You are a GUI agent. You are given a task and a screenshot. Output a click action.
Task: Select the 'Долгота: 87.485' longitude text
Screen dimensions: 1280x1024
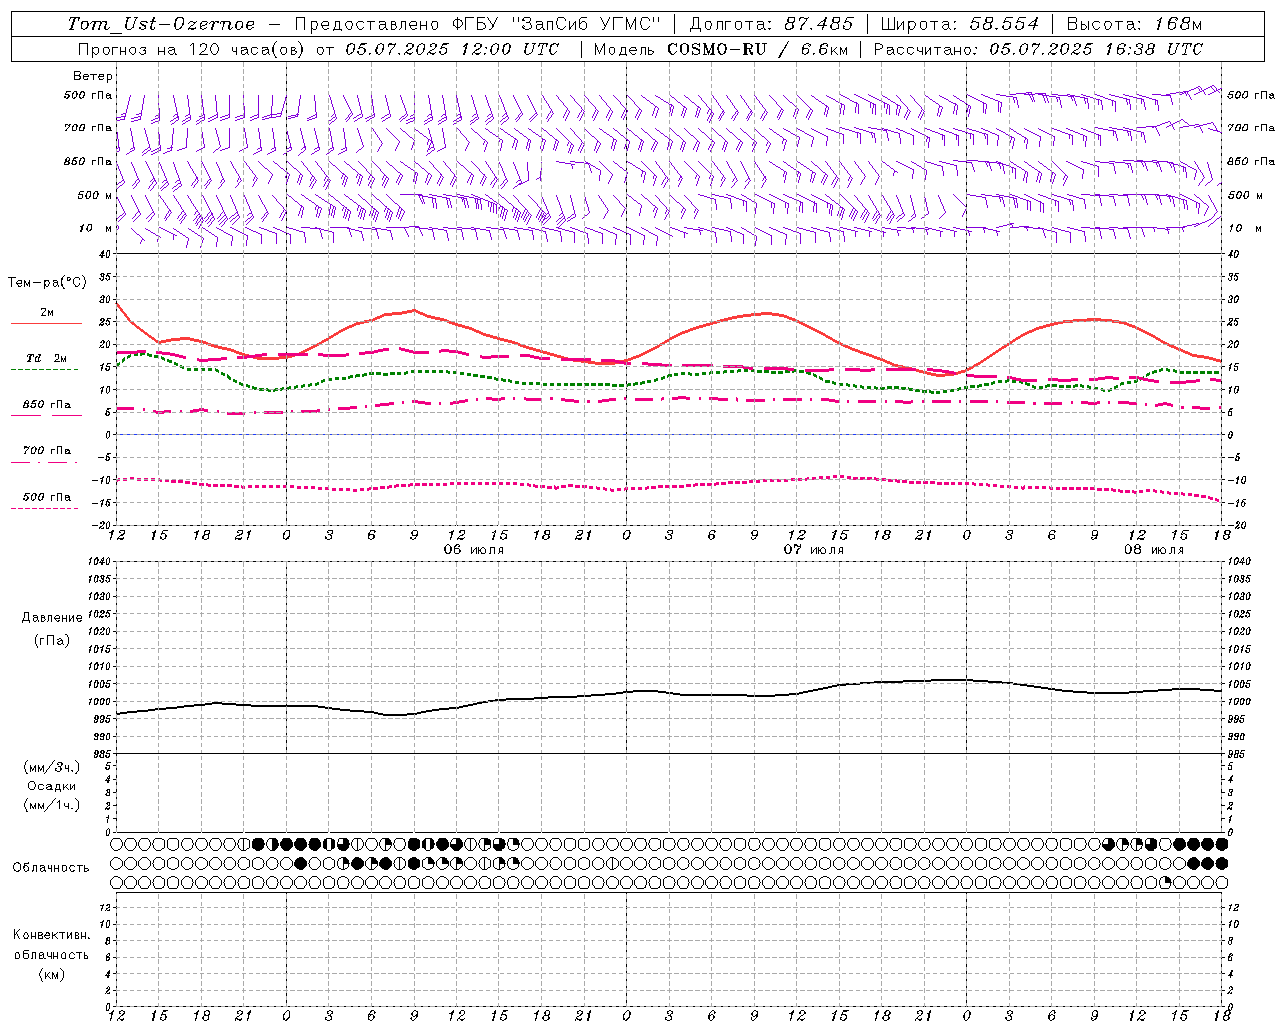(772, 24)
